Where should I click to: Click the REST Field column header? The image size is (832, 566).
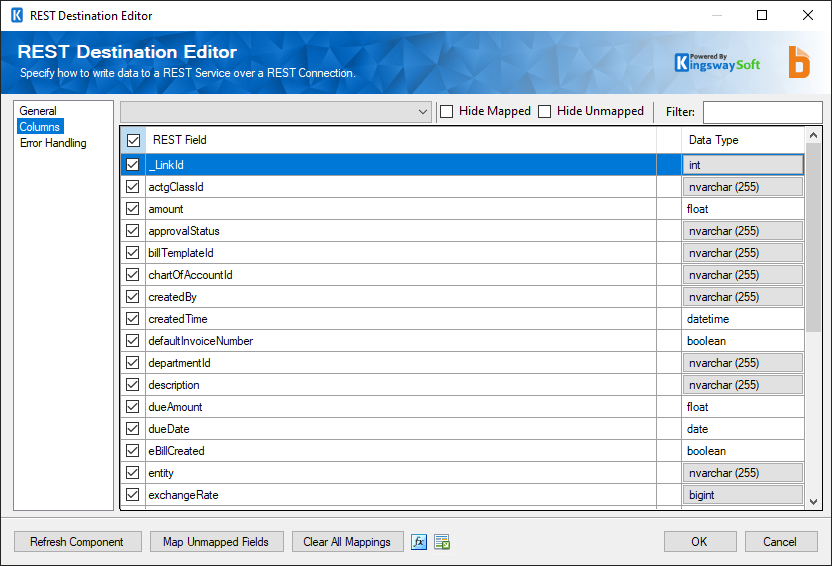coord(401,140)
